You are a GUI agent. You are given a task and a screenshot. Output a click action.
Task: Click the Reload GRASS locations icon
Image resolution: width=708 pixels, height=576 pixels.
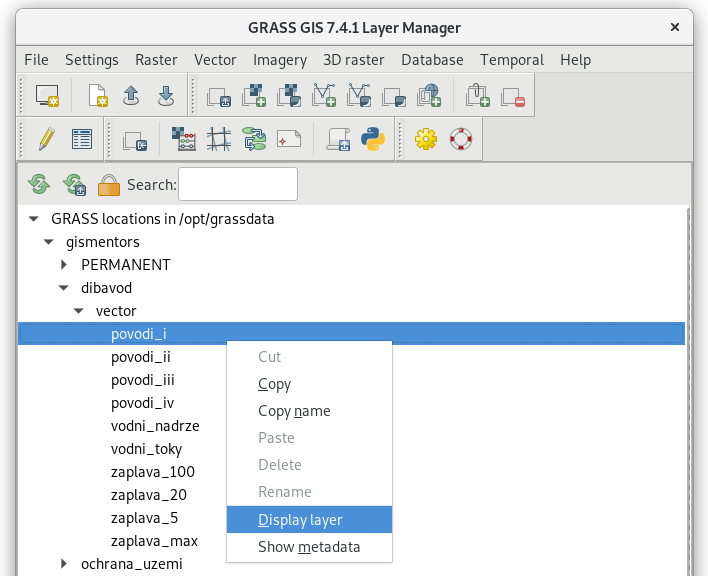[39, 184]
